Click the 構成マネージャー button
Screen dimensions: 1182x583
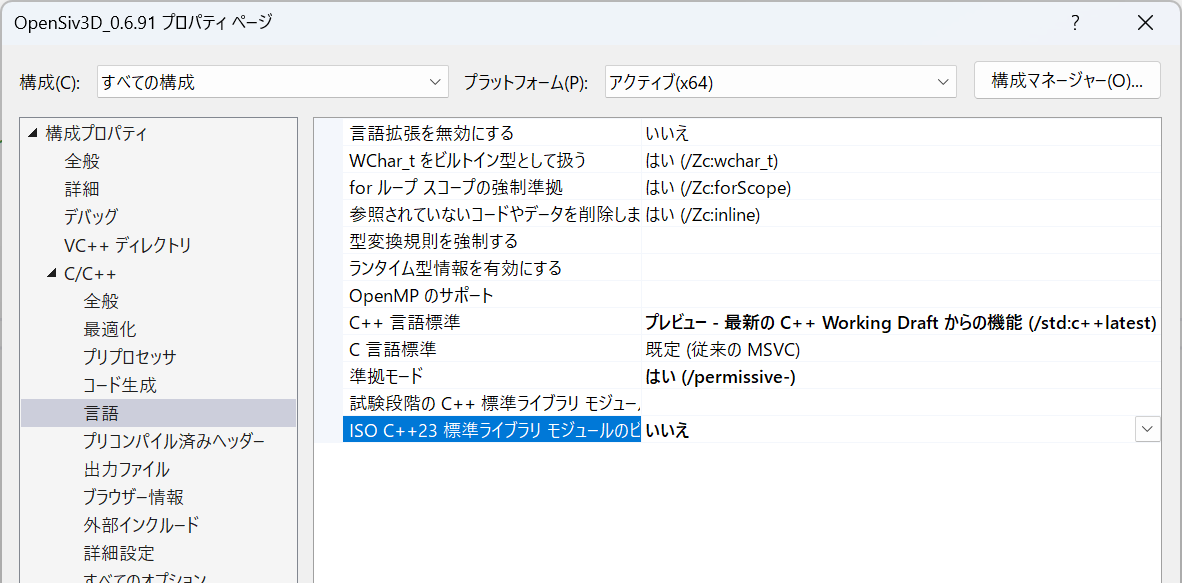tap(1066, 81)
